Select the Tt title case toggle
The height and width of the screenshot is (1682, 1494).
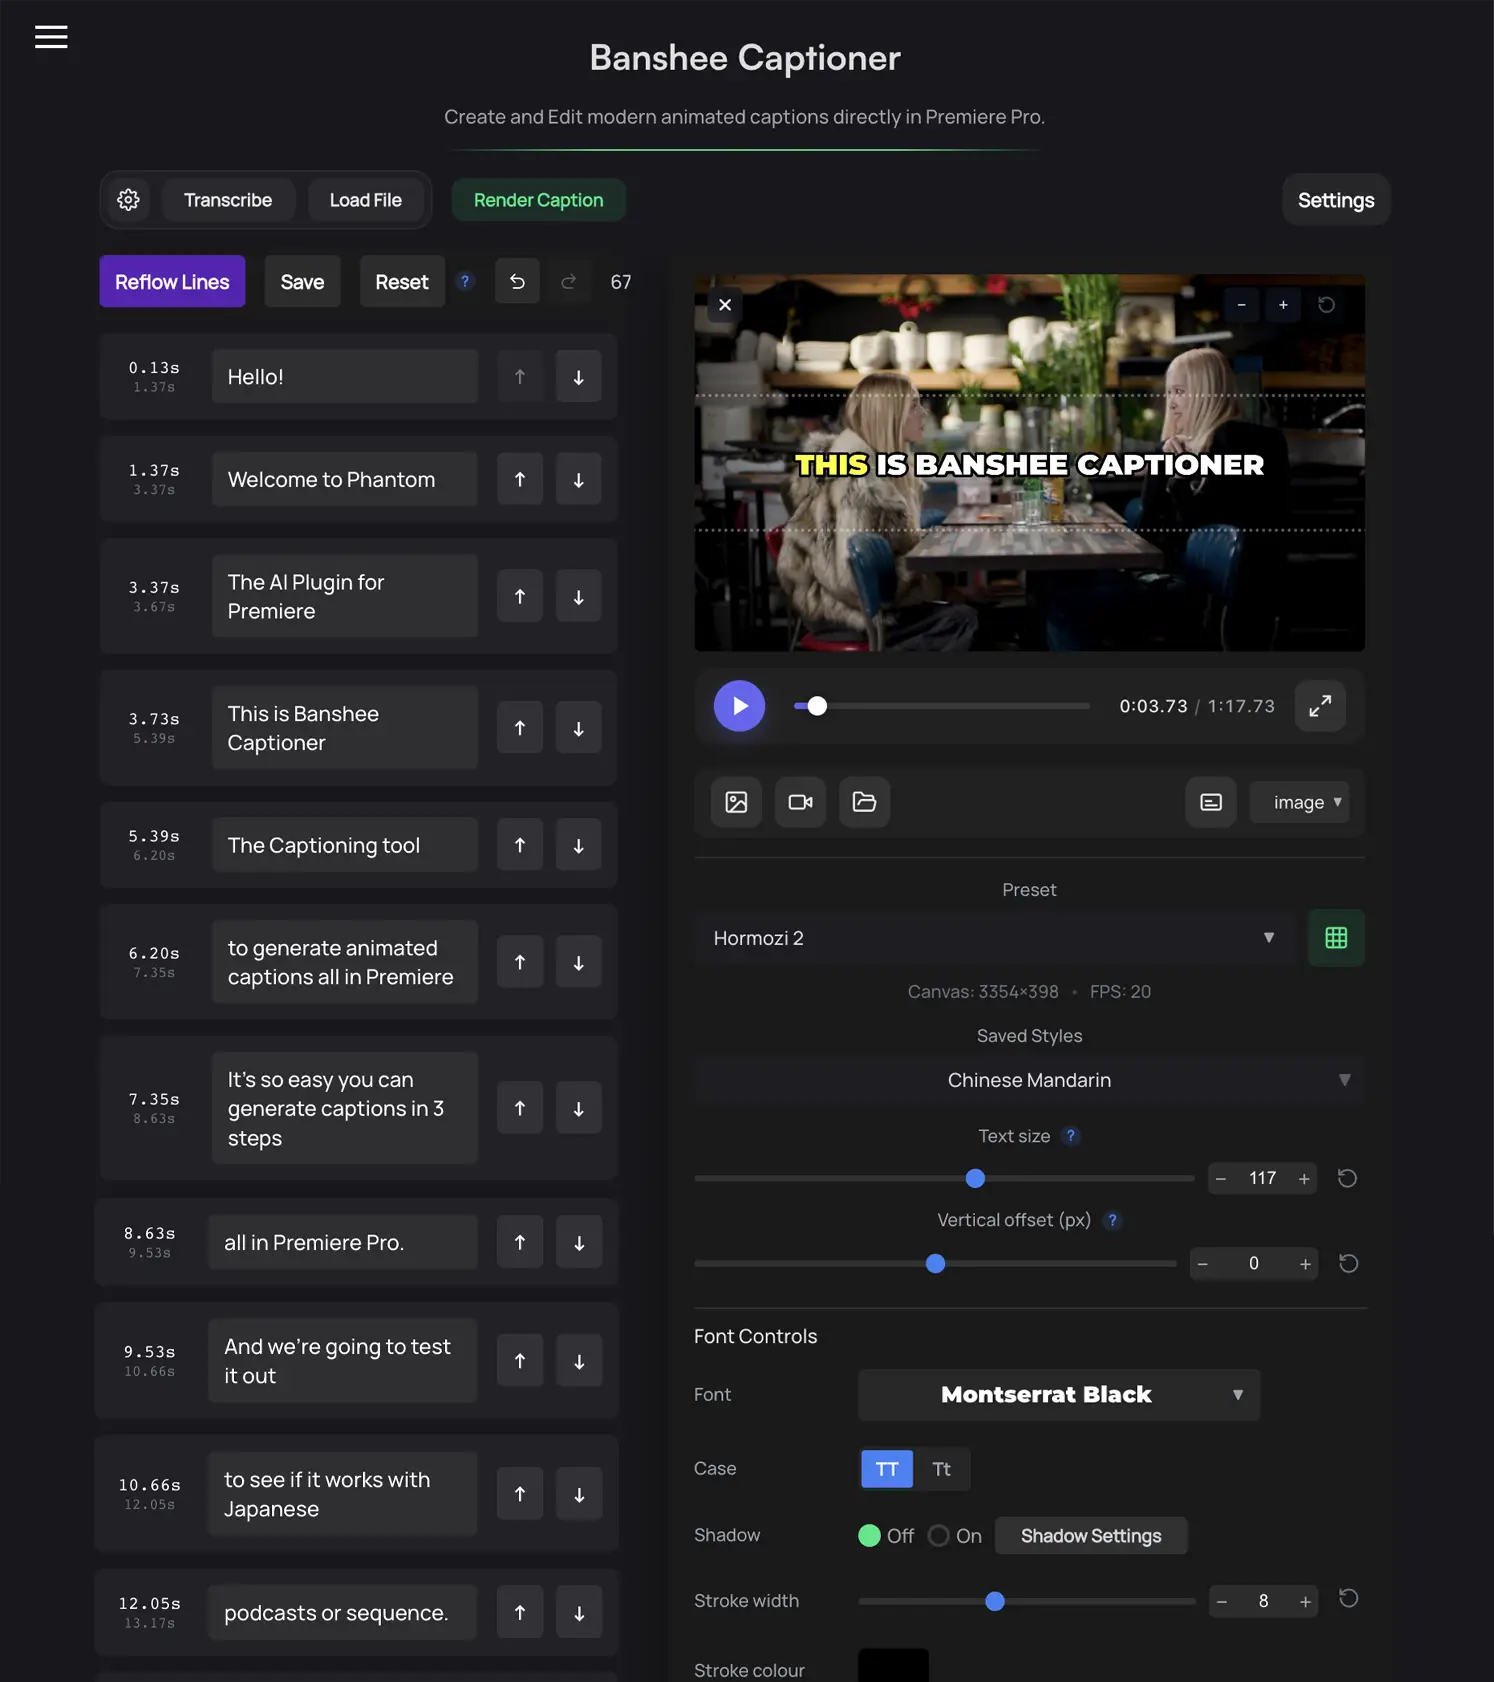(x=941, y=1469)
